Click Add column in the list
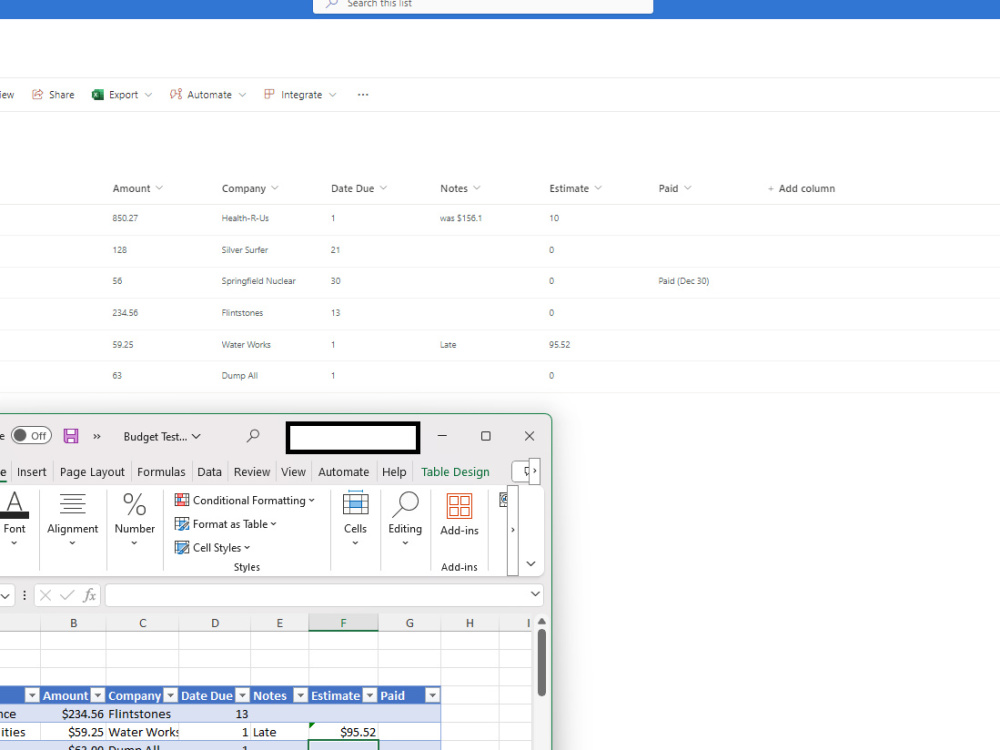Viewport: 1000px width, 750px height. coord(801,188)
